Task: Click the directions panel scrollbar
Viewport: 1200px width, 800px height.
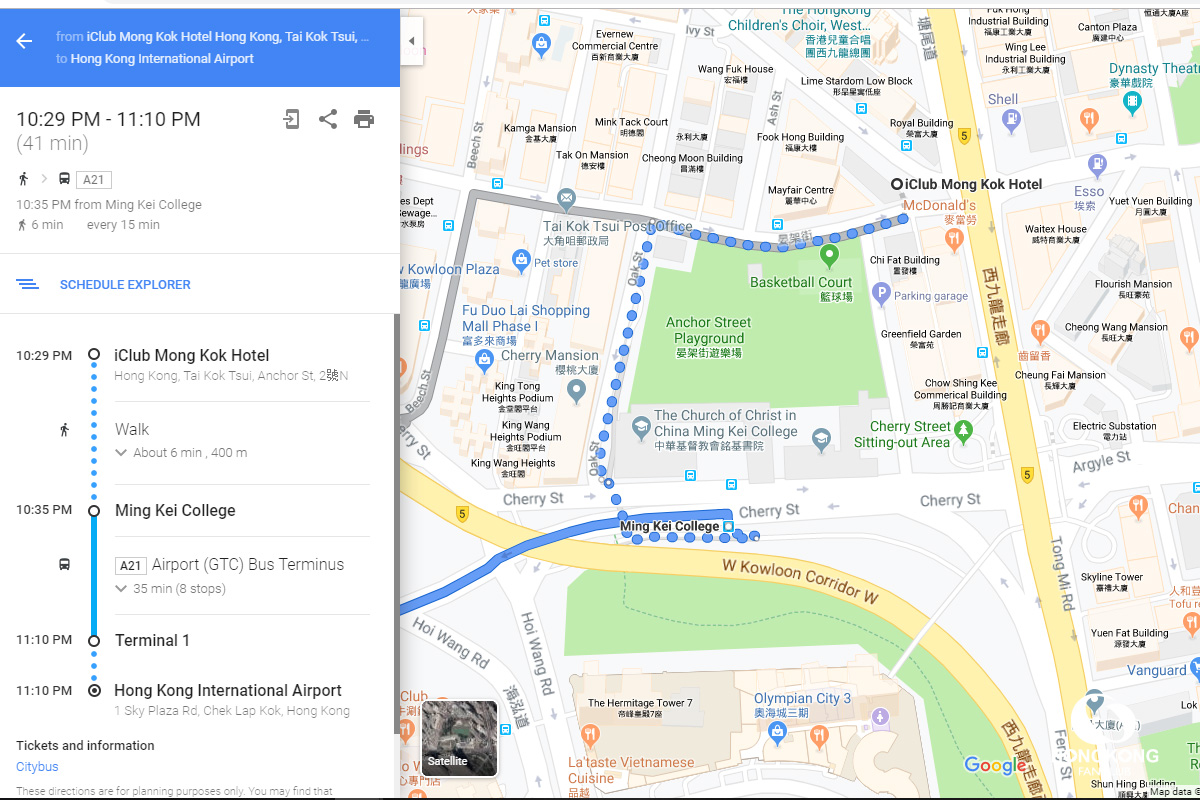Action: tap(397, 500)
